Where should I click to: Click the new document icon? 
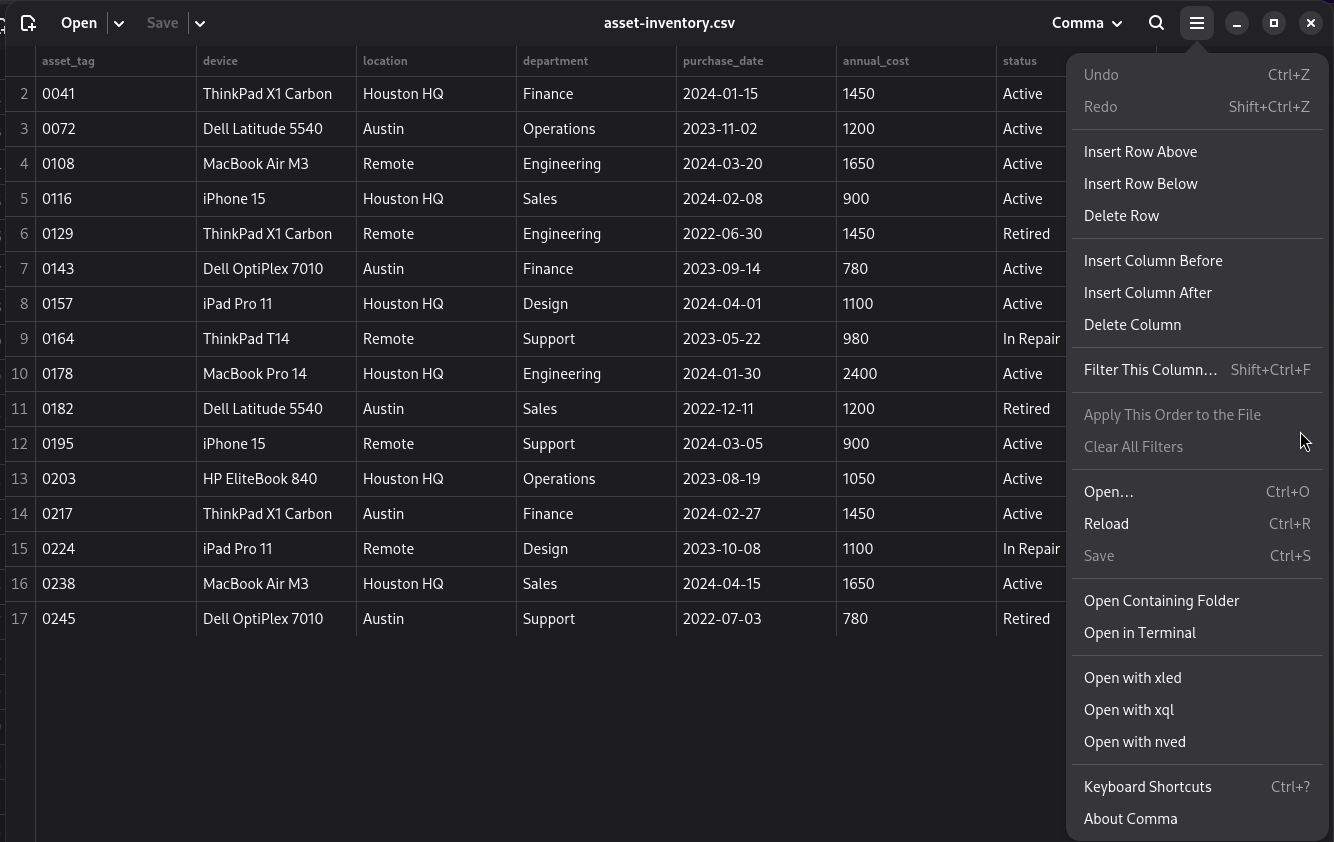pyautogui.click(x=28, y=23)
